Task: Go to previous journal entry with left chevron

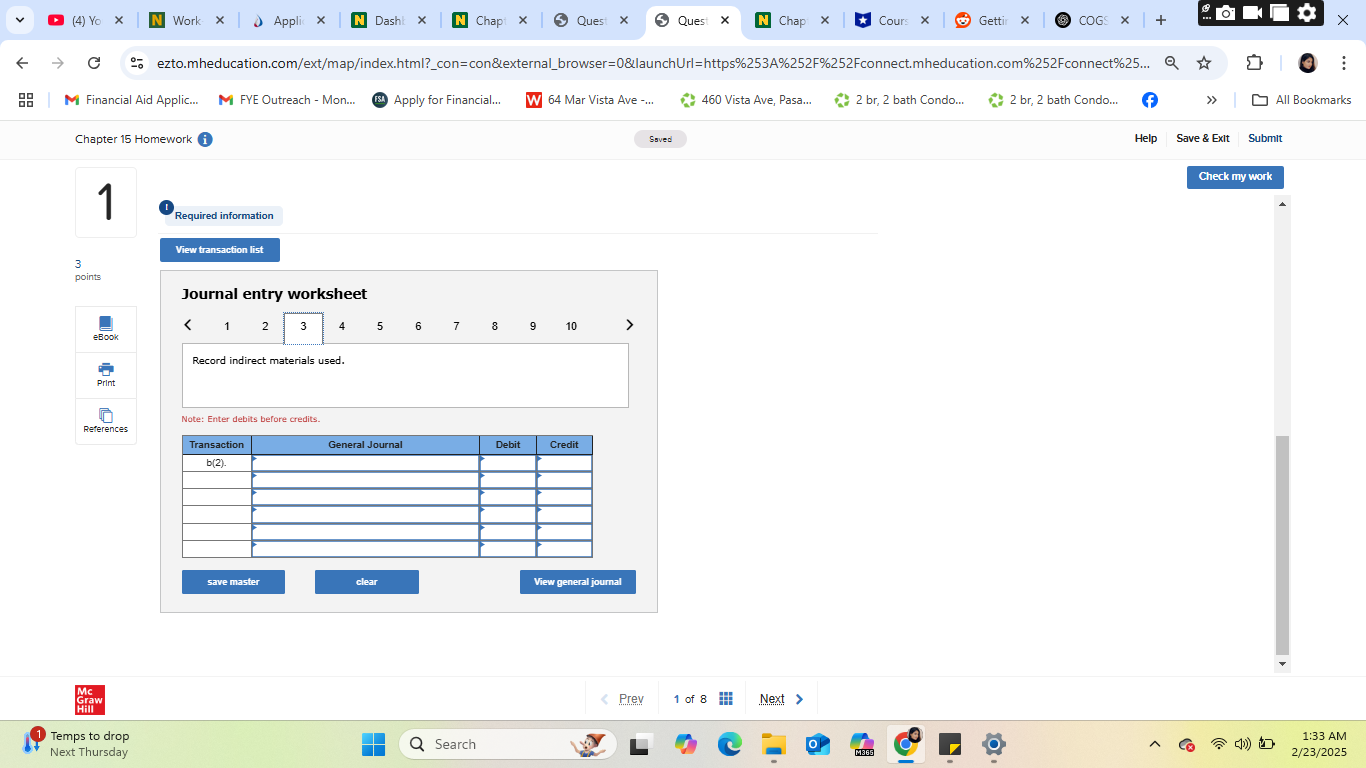Action: tap(188, 325)
